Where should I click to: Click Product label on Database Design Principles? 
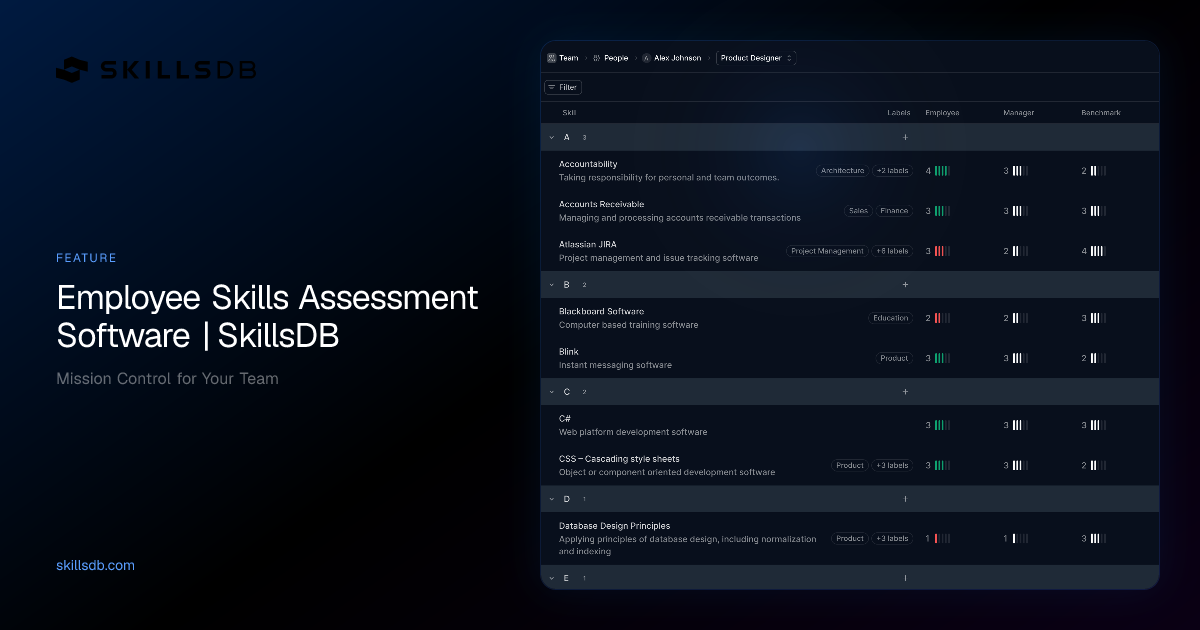[x=850, y=538]
